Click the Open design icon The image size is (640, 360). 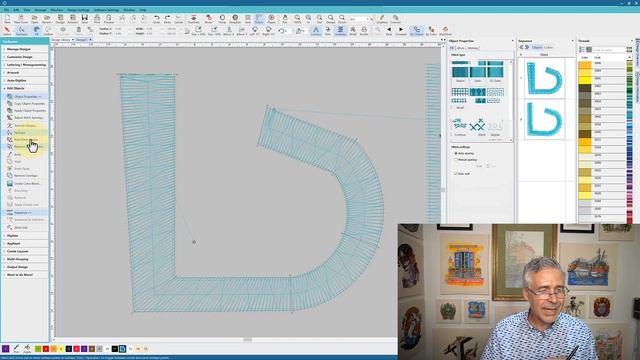pos(34,18)
